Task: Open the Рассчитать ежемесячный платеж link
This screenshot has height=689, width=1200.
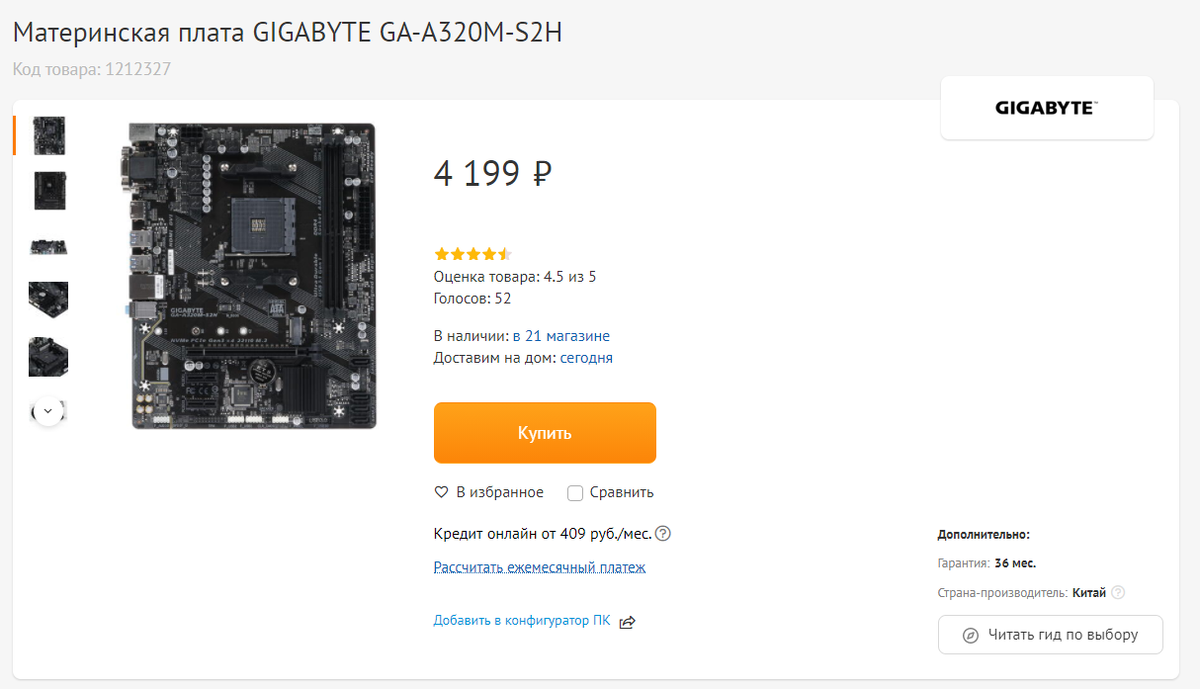Action: [x=540, y=567]
